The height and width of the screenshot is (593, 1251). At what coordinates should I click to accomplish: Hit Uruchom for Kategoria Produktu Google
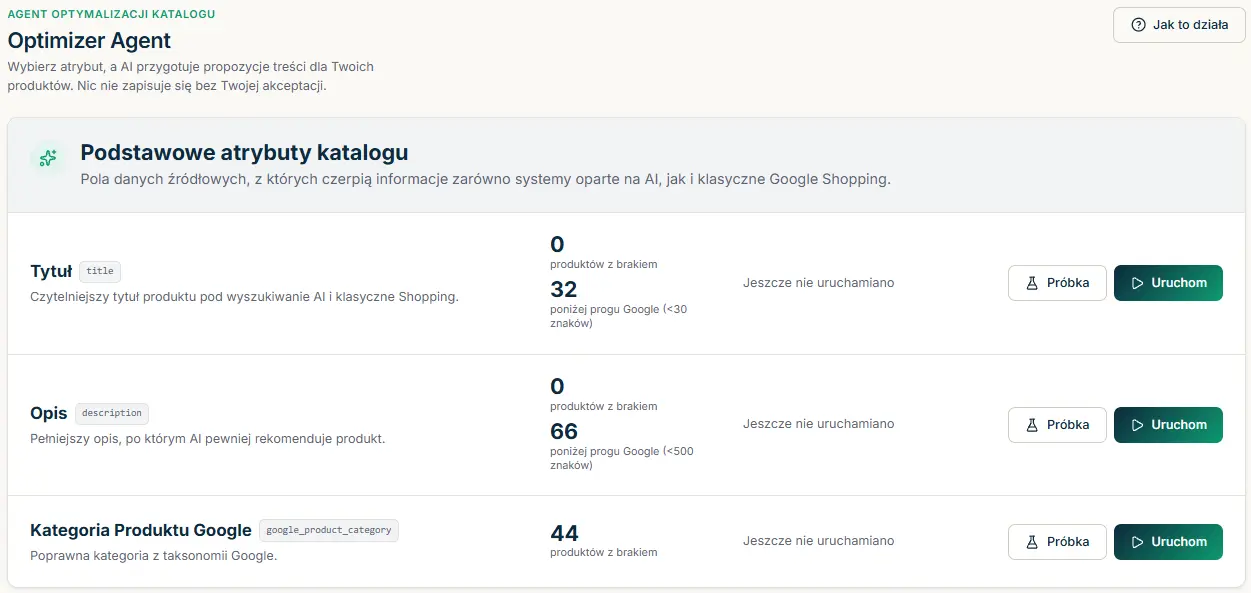point(1168,542)
